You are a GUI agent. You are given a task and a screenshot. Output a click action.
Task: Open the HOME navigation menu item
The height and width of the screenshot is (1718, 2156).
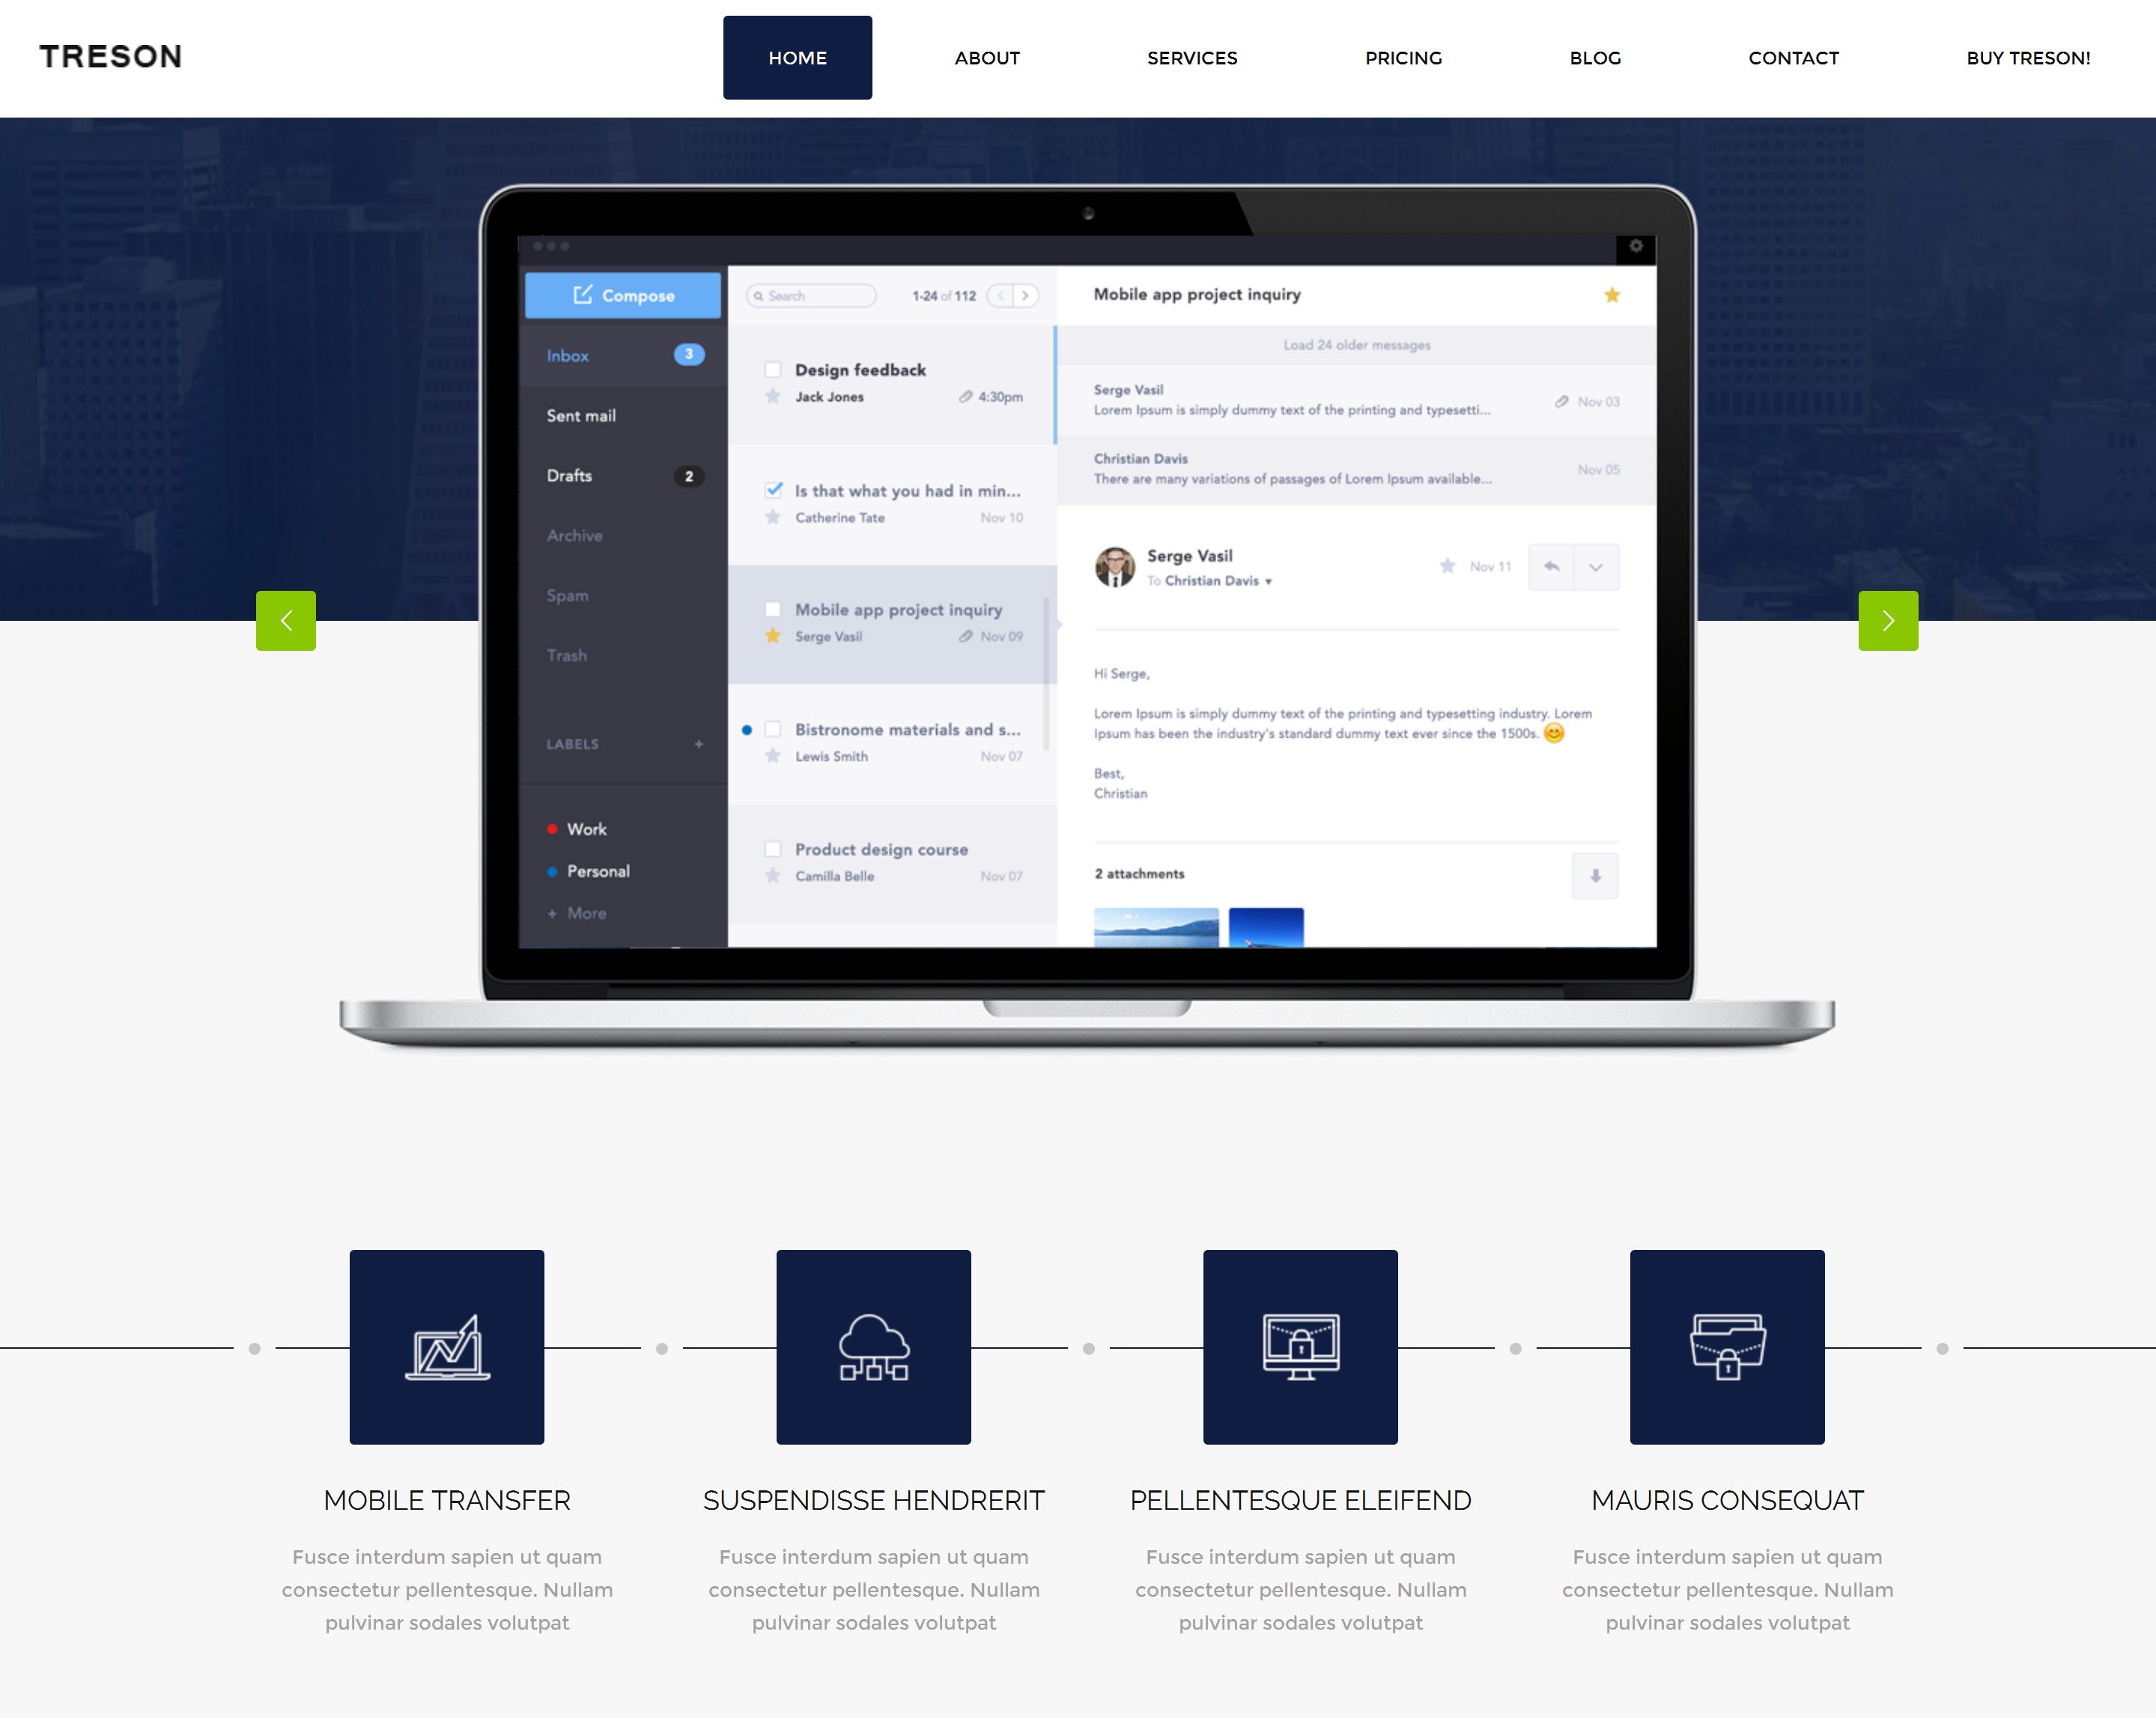coord(798,56)
